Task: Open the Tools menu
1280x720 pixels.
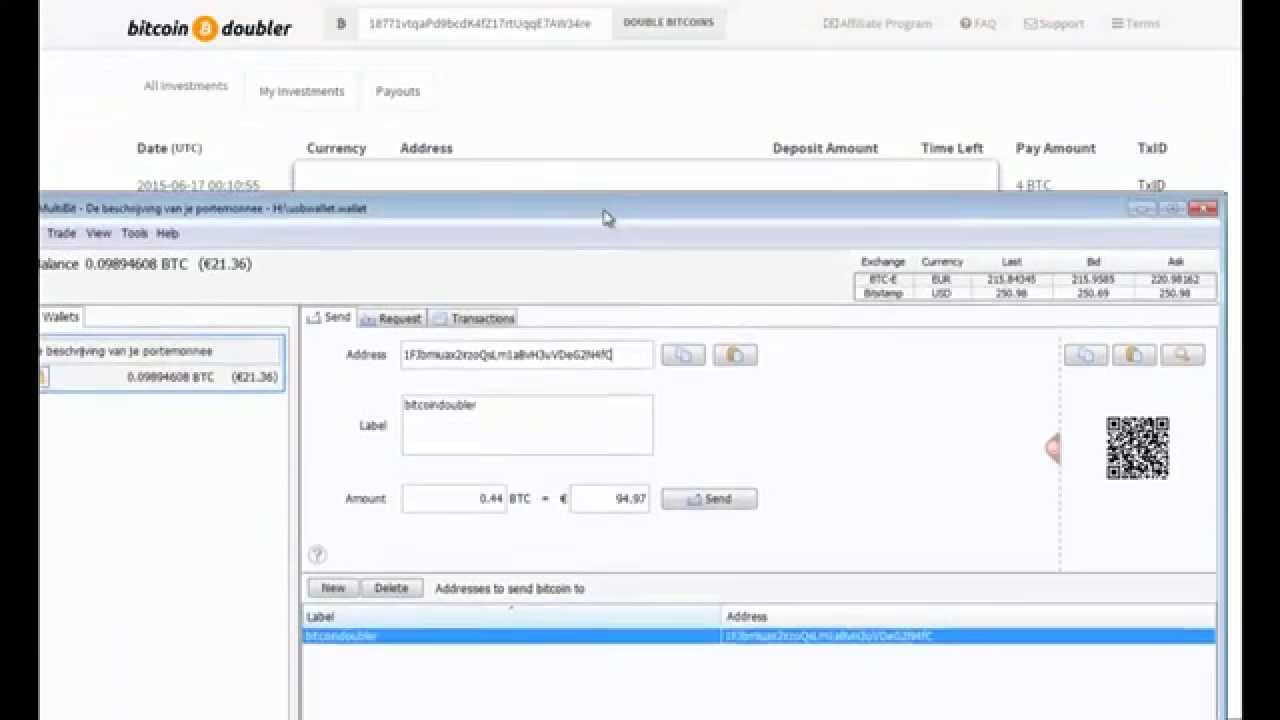Action: [x=134, y=233]
